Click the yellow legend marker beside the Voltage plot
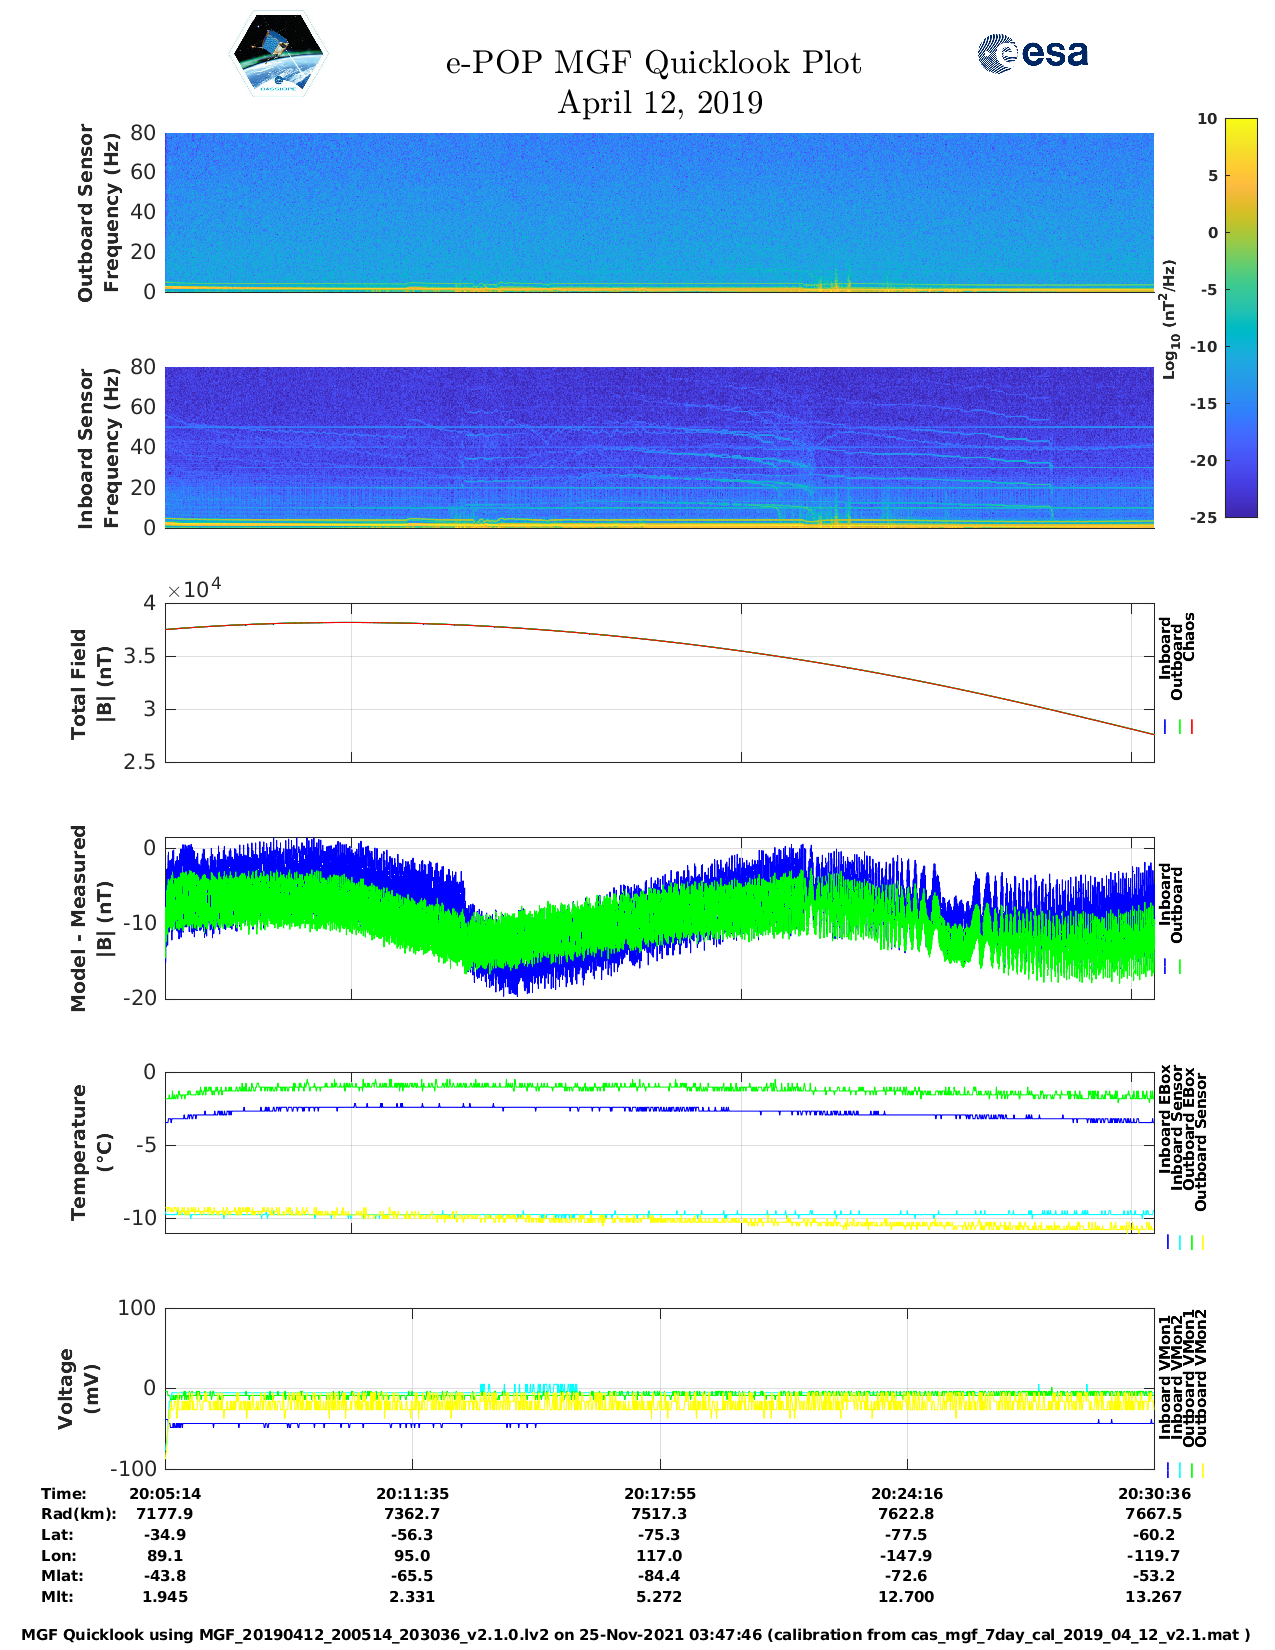 tap(1202, 1470)
